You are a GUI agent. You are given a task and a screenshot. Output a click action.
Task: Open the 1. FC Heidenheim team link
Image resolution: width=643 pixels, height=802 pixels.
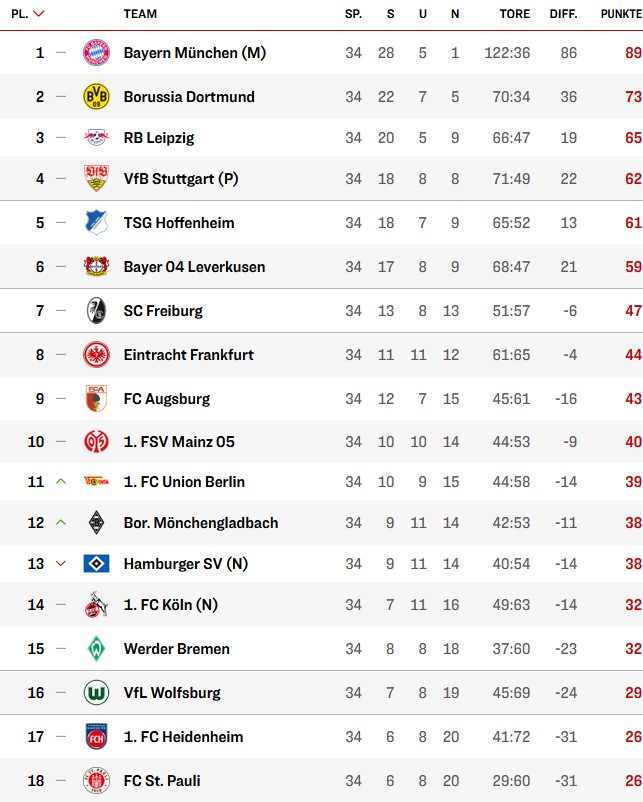[184, 737]
